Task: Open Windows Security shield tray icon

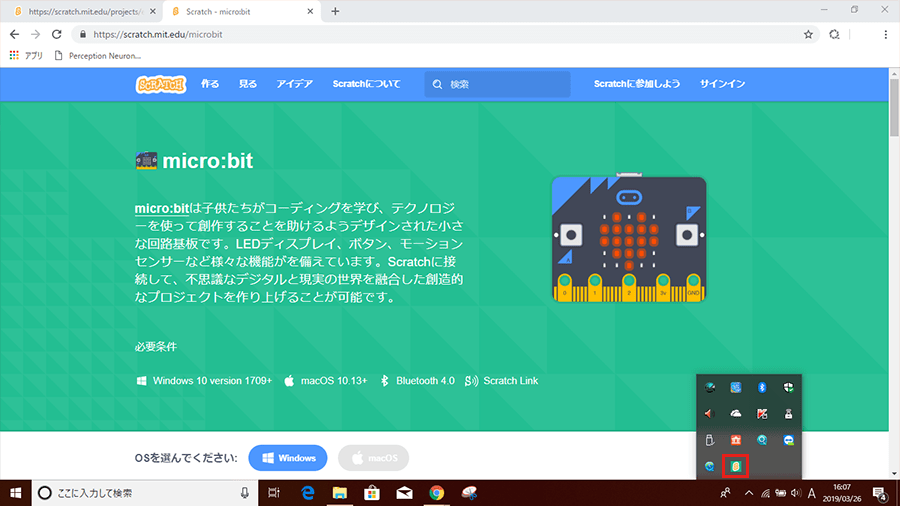Action: pos(788,387)
